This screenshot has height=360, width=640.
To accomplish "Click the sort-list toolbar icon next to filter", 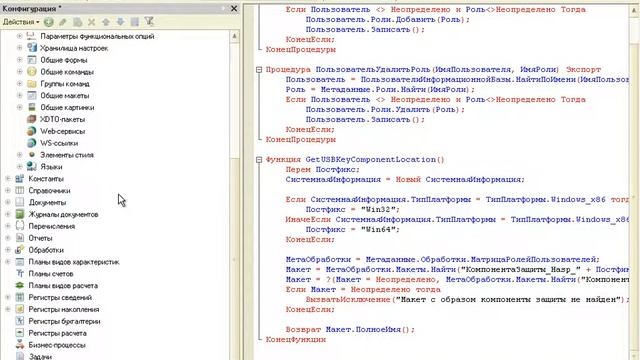I will coord(135,22).
